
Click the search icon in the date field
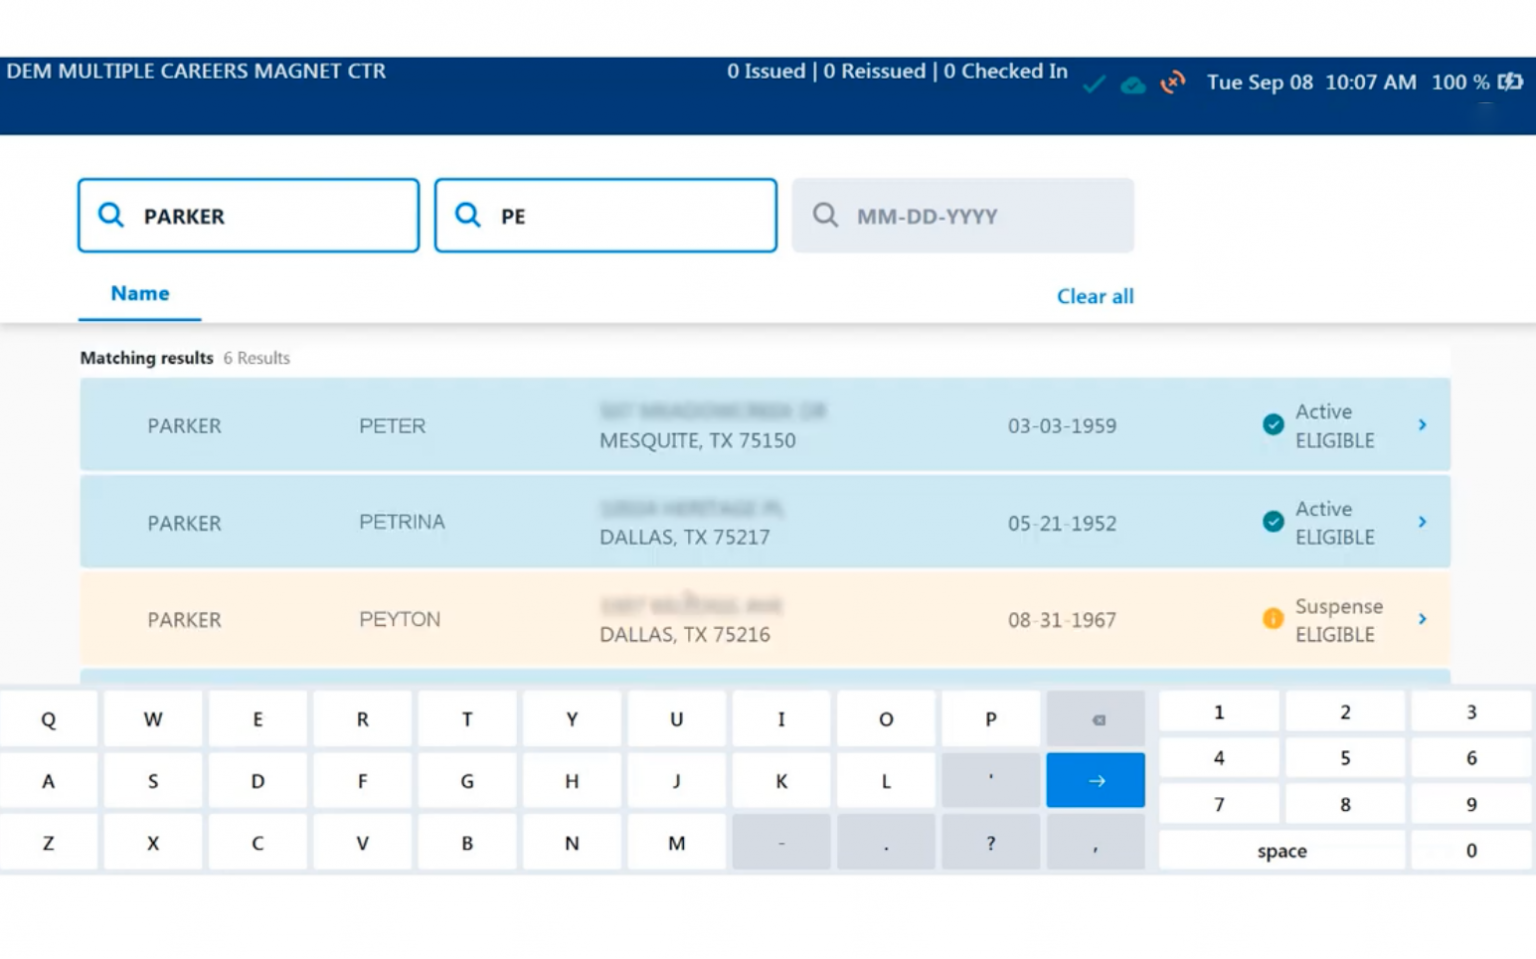tap(825, 215)
